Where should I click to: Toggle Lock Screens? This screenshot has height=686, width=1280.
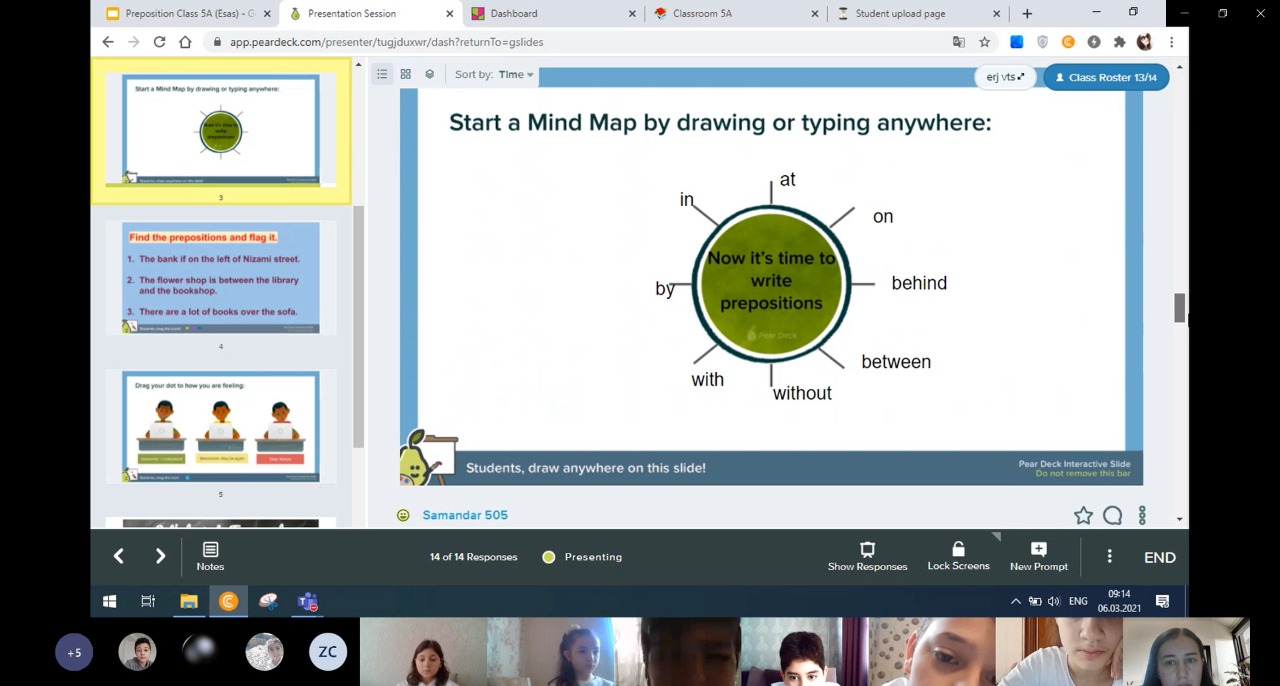(958, 557)
